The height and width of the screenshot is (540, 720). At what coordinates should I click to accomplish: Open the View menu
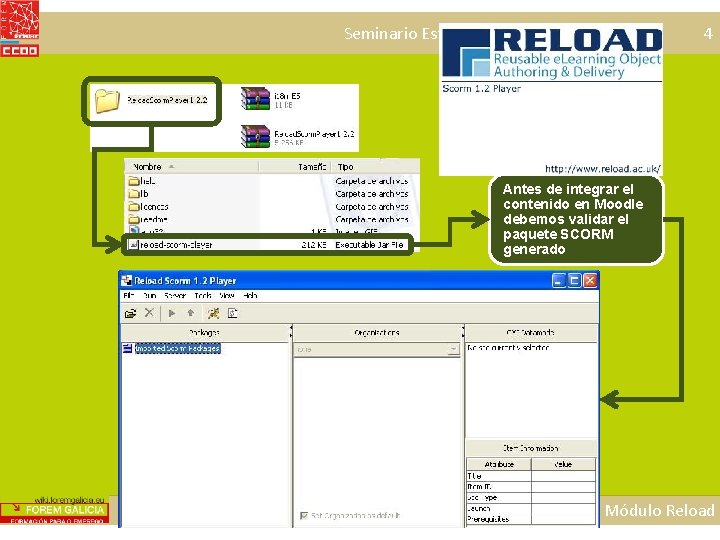(x=226, y=295)
